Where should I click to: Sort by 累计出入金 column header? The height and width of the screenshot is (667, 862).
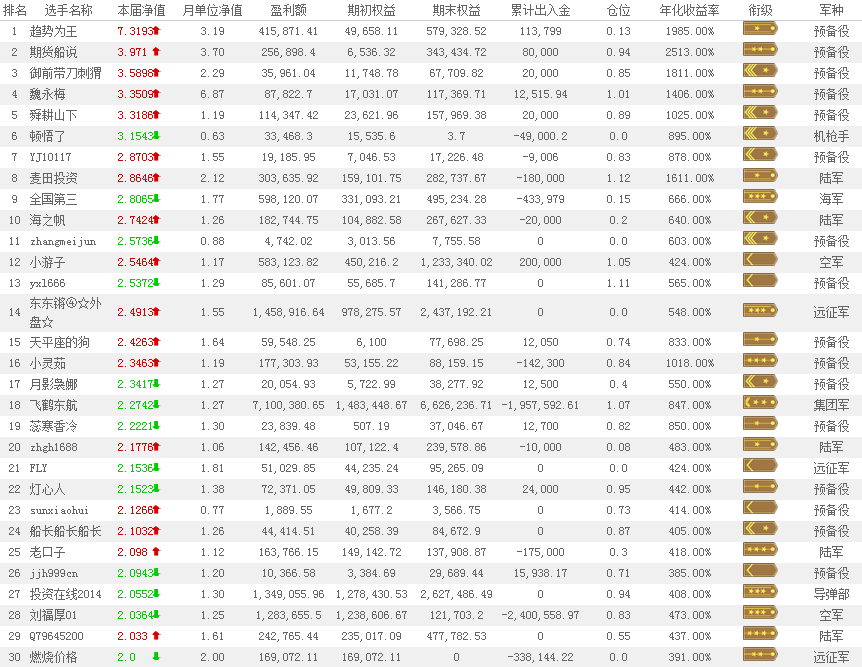coord(540,10)
